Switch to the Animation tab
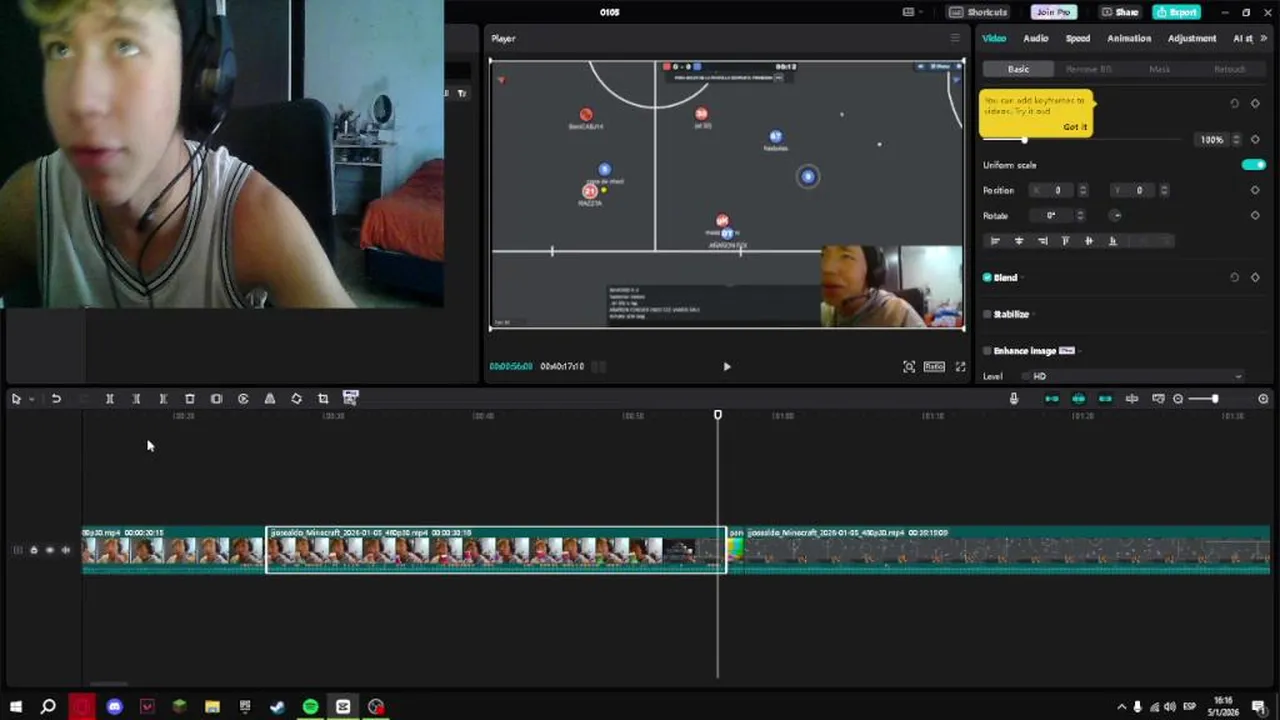Screen dimensions: 1280x720 (x=1129, y=39)
